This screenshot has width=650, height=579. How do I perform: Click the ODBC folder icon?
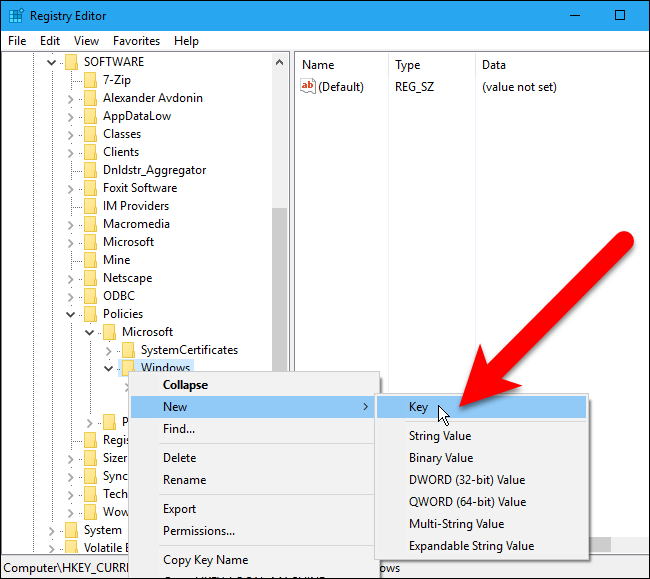pos(90,296)
